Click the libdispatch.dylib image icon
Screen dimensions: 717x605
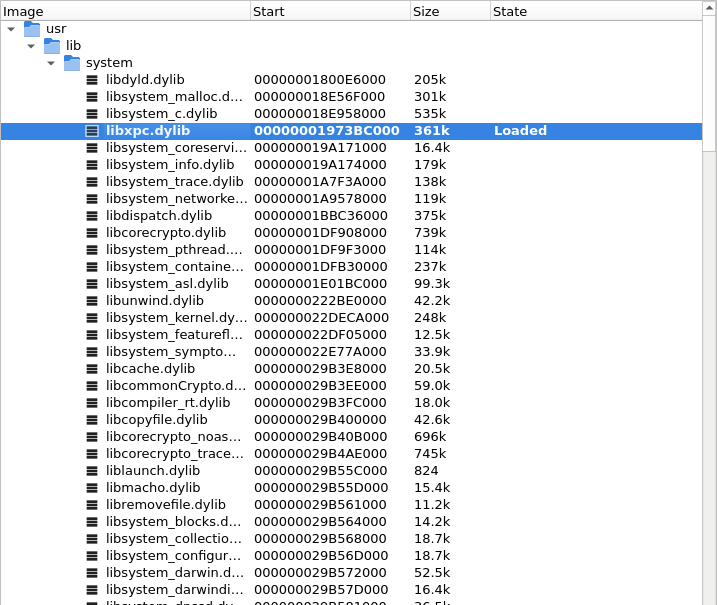(92, 216)
